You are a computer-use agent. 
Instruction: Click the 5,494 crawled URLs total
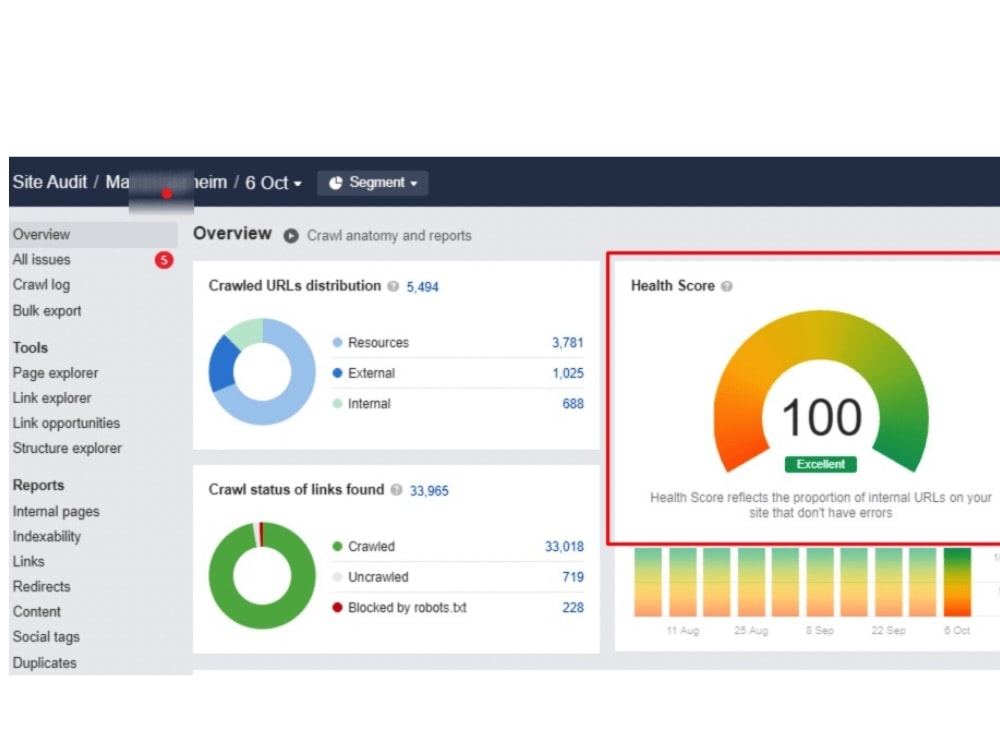pyautogui.click(x=422, y=287)
